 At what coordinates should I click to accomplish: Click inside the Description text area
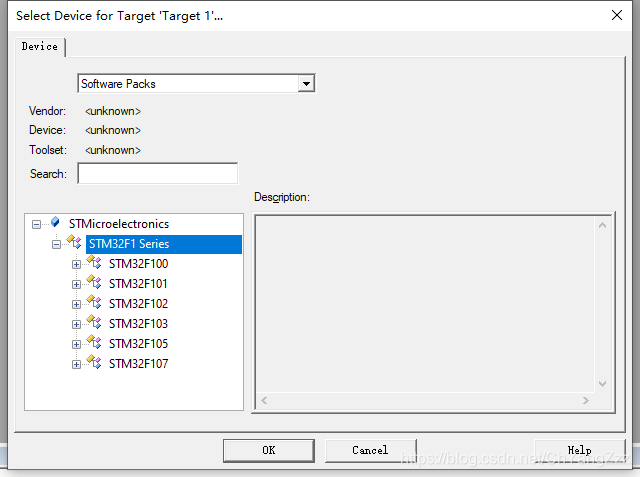pyautogui.click(x=425, y=304)
